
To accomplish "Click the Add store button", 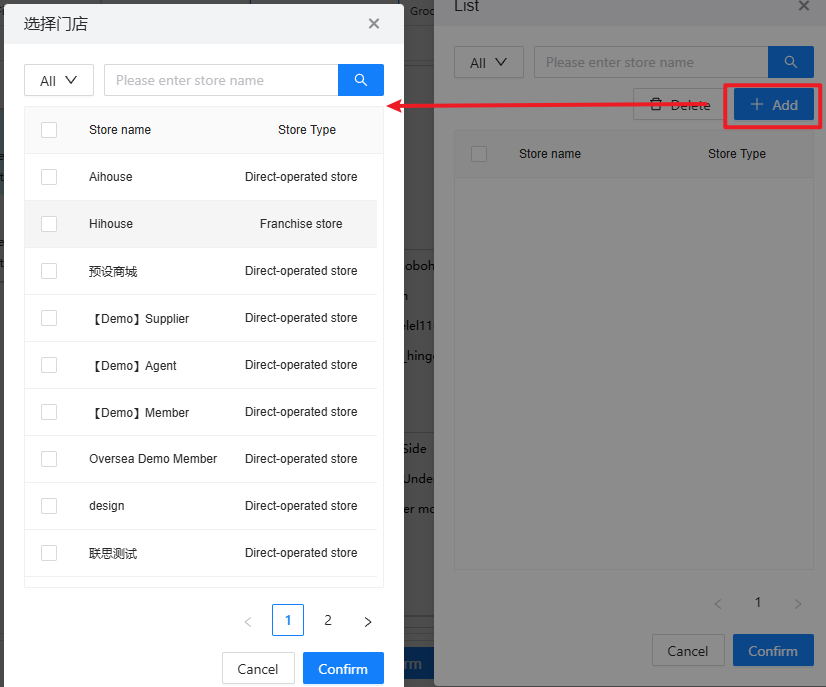I will [x=774, y=104].
